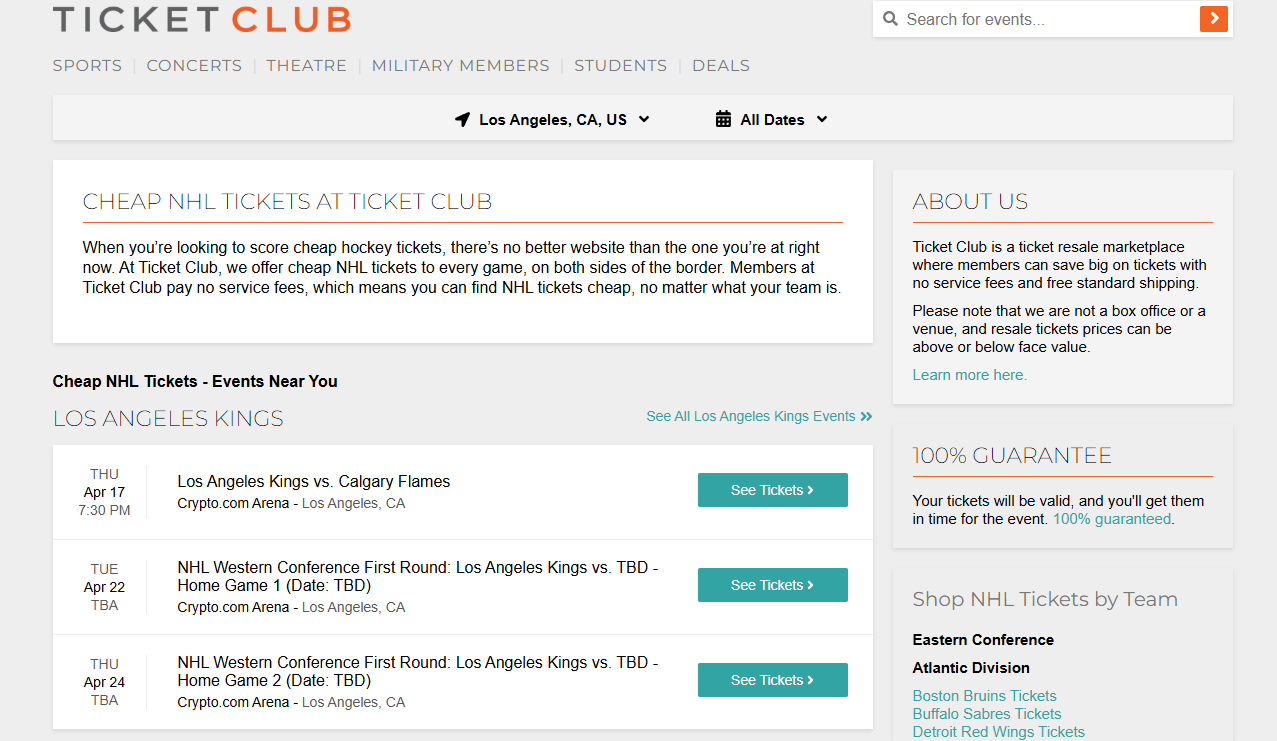
Task: Go to Students page
Action: click(x=620, y=66)
